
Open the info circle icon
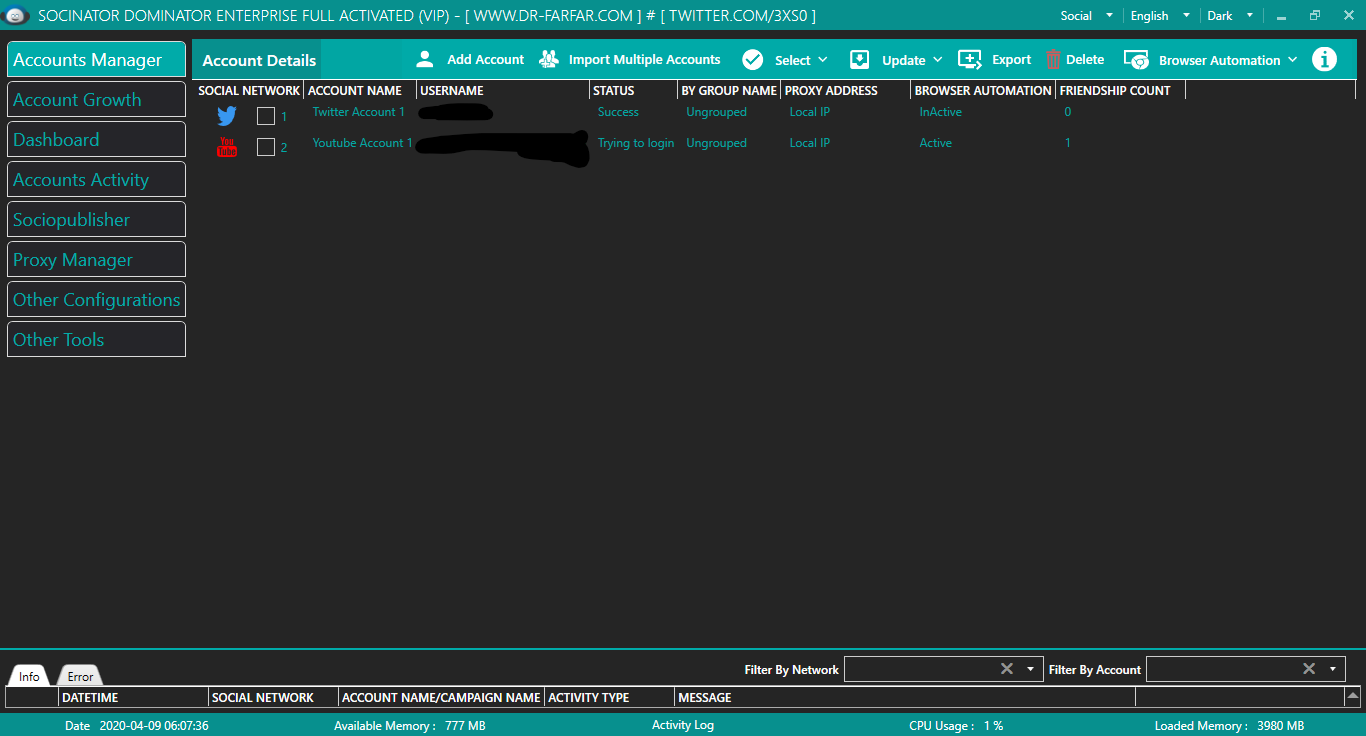click(1324, 59)
